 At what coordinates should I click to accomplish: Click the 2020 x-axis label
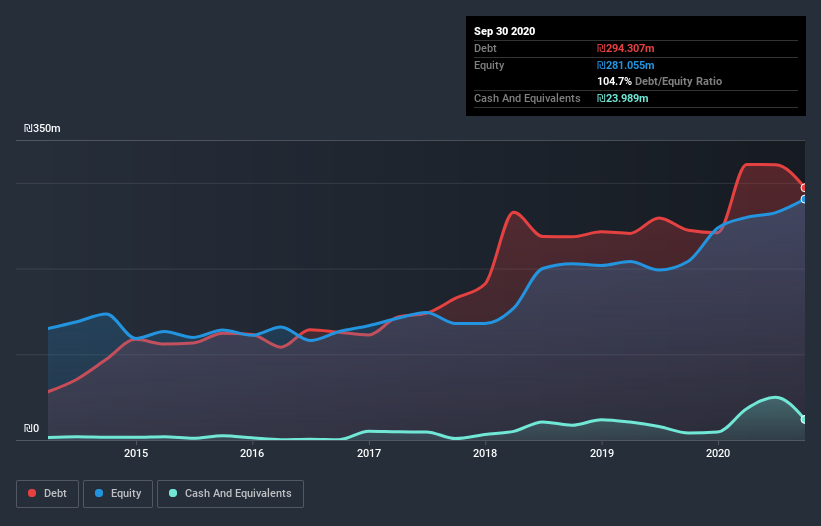[x=718, y=453]
